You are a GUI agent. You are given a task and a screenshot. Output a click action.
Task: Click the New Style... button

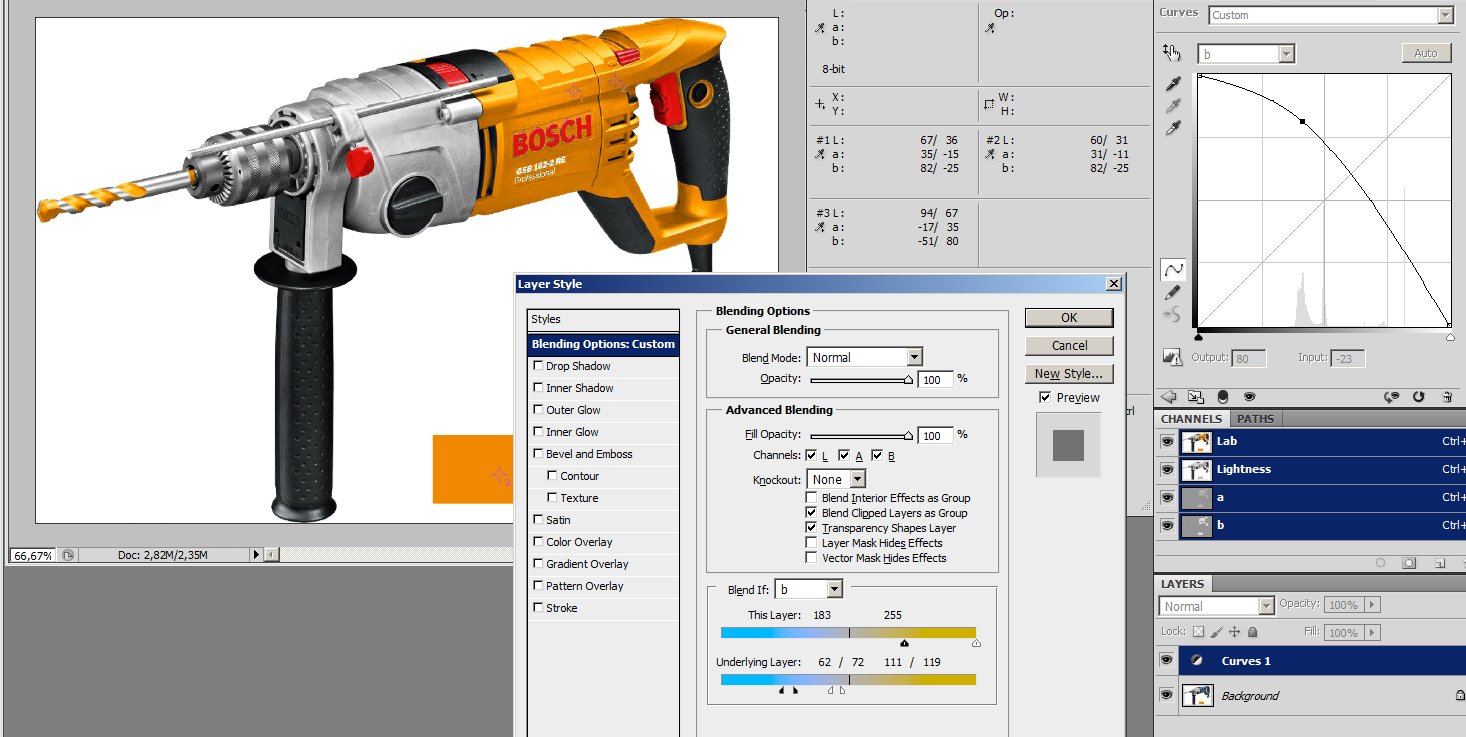pyautogui.click(x=1069, y=373)
